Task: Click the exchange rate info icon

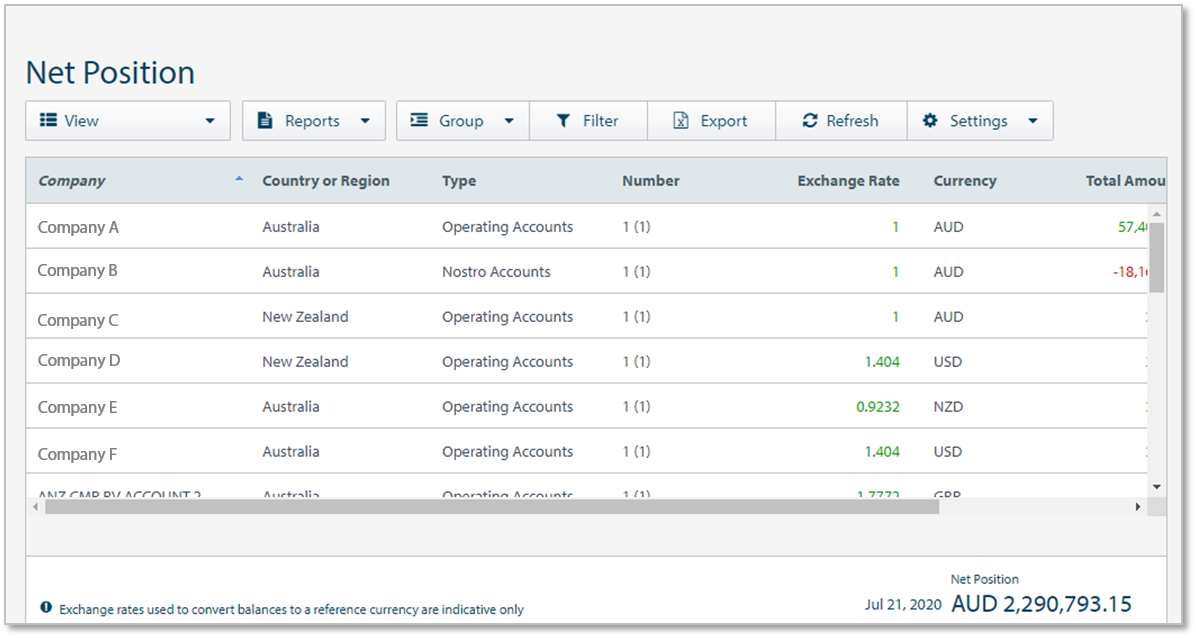Action: pyautogui.click(x=46, y=608)
